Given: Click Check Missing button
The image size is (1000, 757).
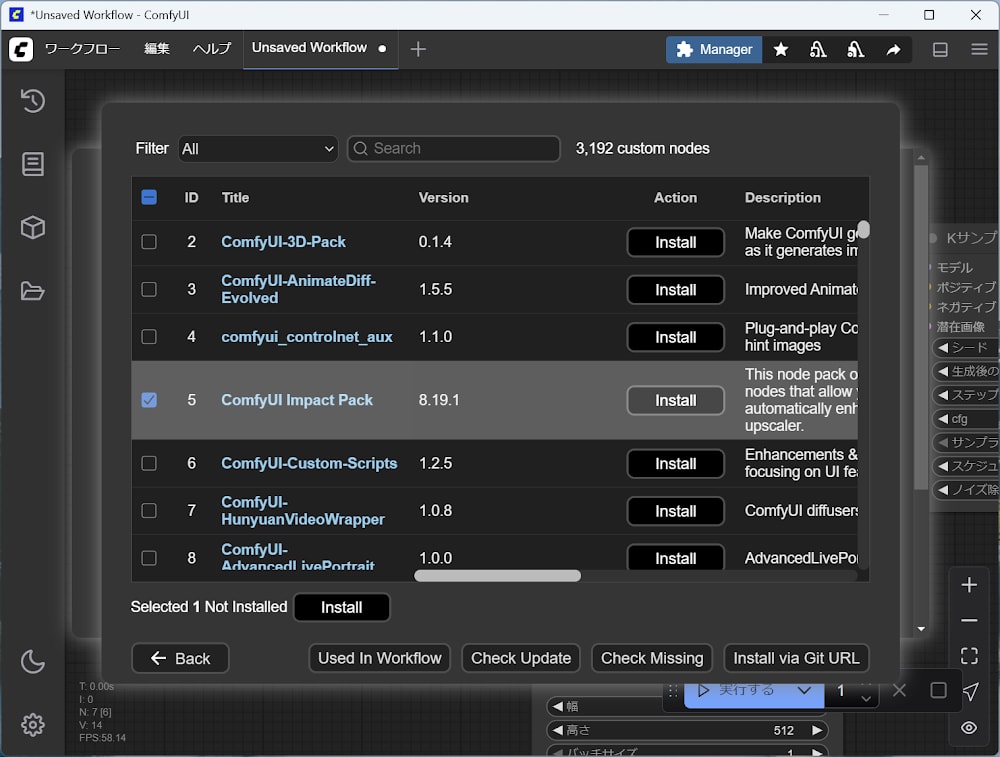Looking at the screenshot, I should point(652,658).
